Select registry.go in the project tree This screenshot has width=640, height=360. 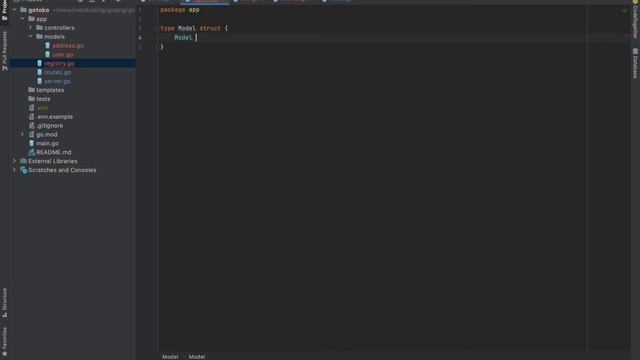click(x=59, y=63)
